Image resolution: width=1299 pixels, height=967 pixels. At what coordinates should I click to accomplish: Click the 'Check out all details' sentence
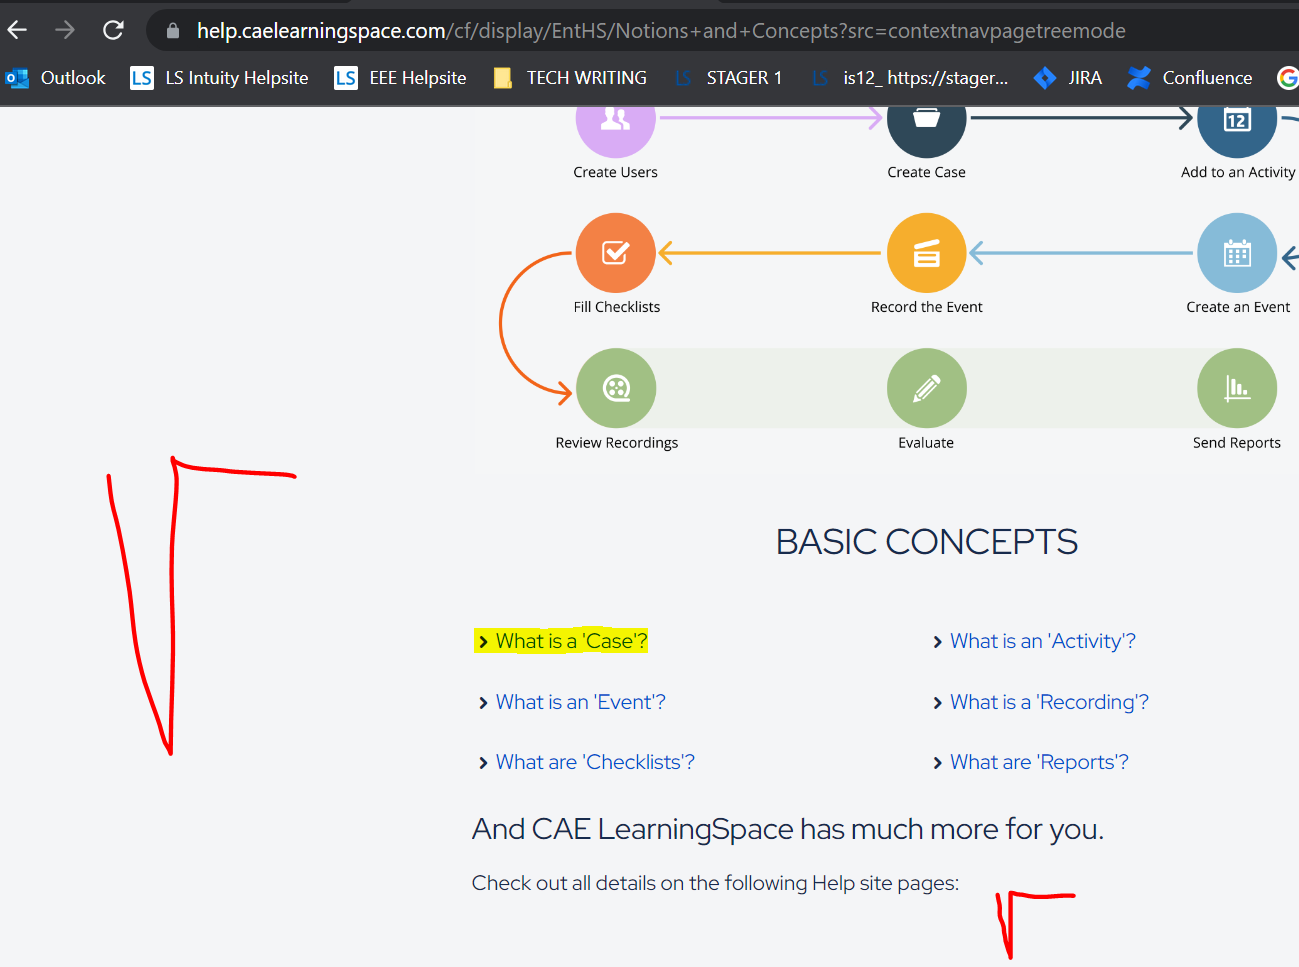(715, 883)
